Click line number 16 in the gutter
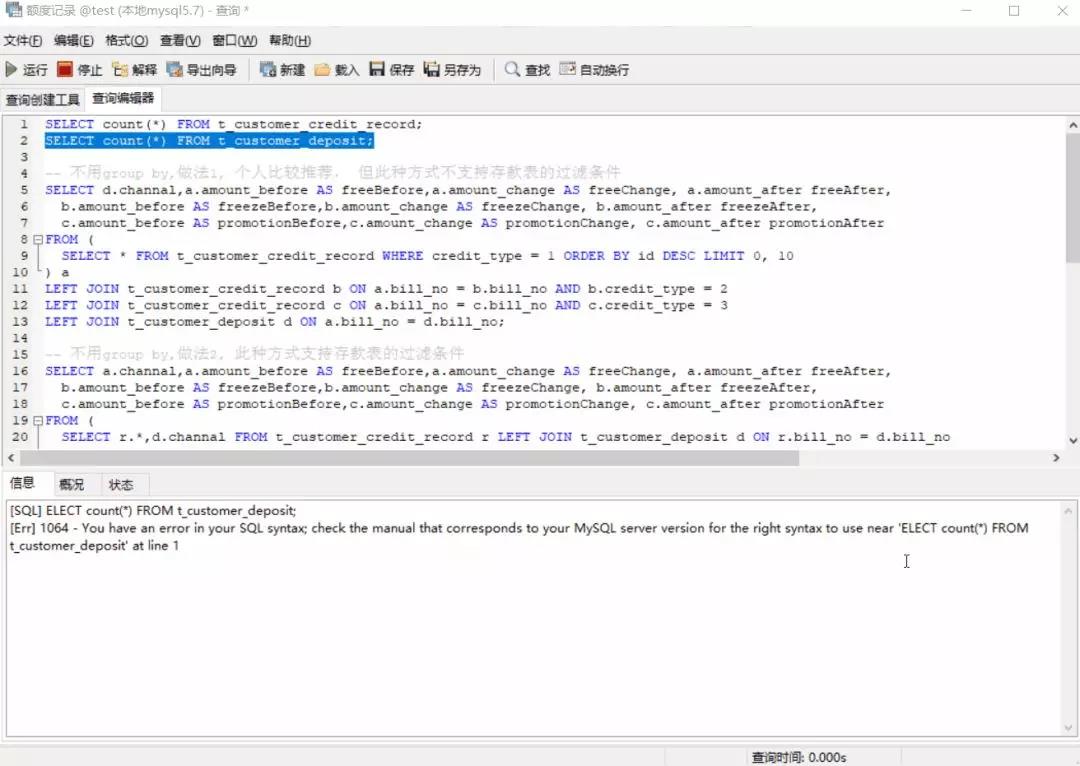 click(20, 371)
